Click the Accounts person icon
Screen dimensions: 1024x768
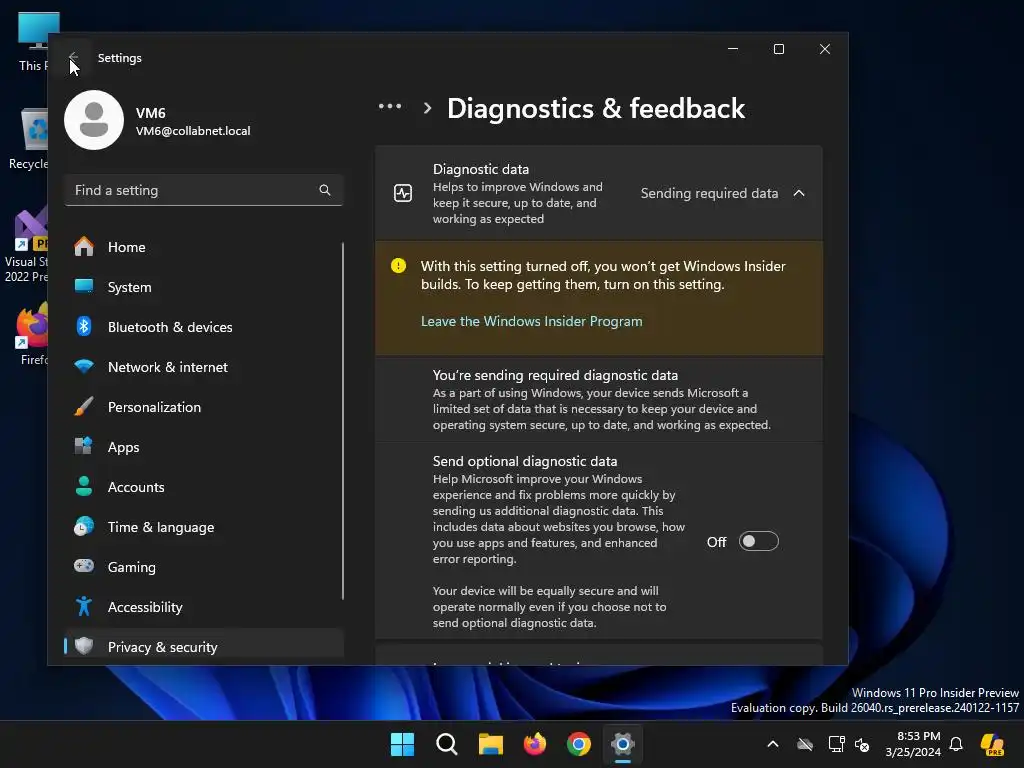click(84, 487)
